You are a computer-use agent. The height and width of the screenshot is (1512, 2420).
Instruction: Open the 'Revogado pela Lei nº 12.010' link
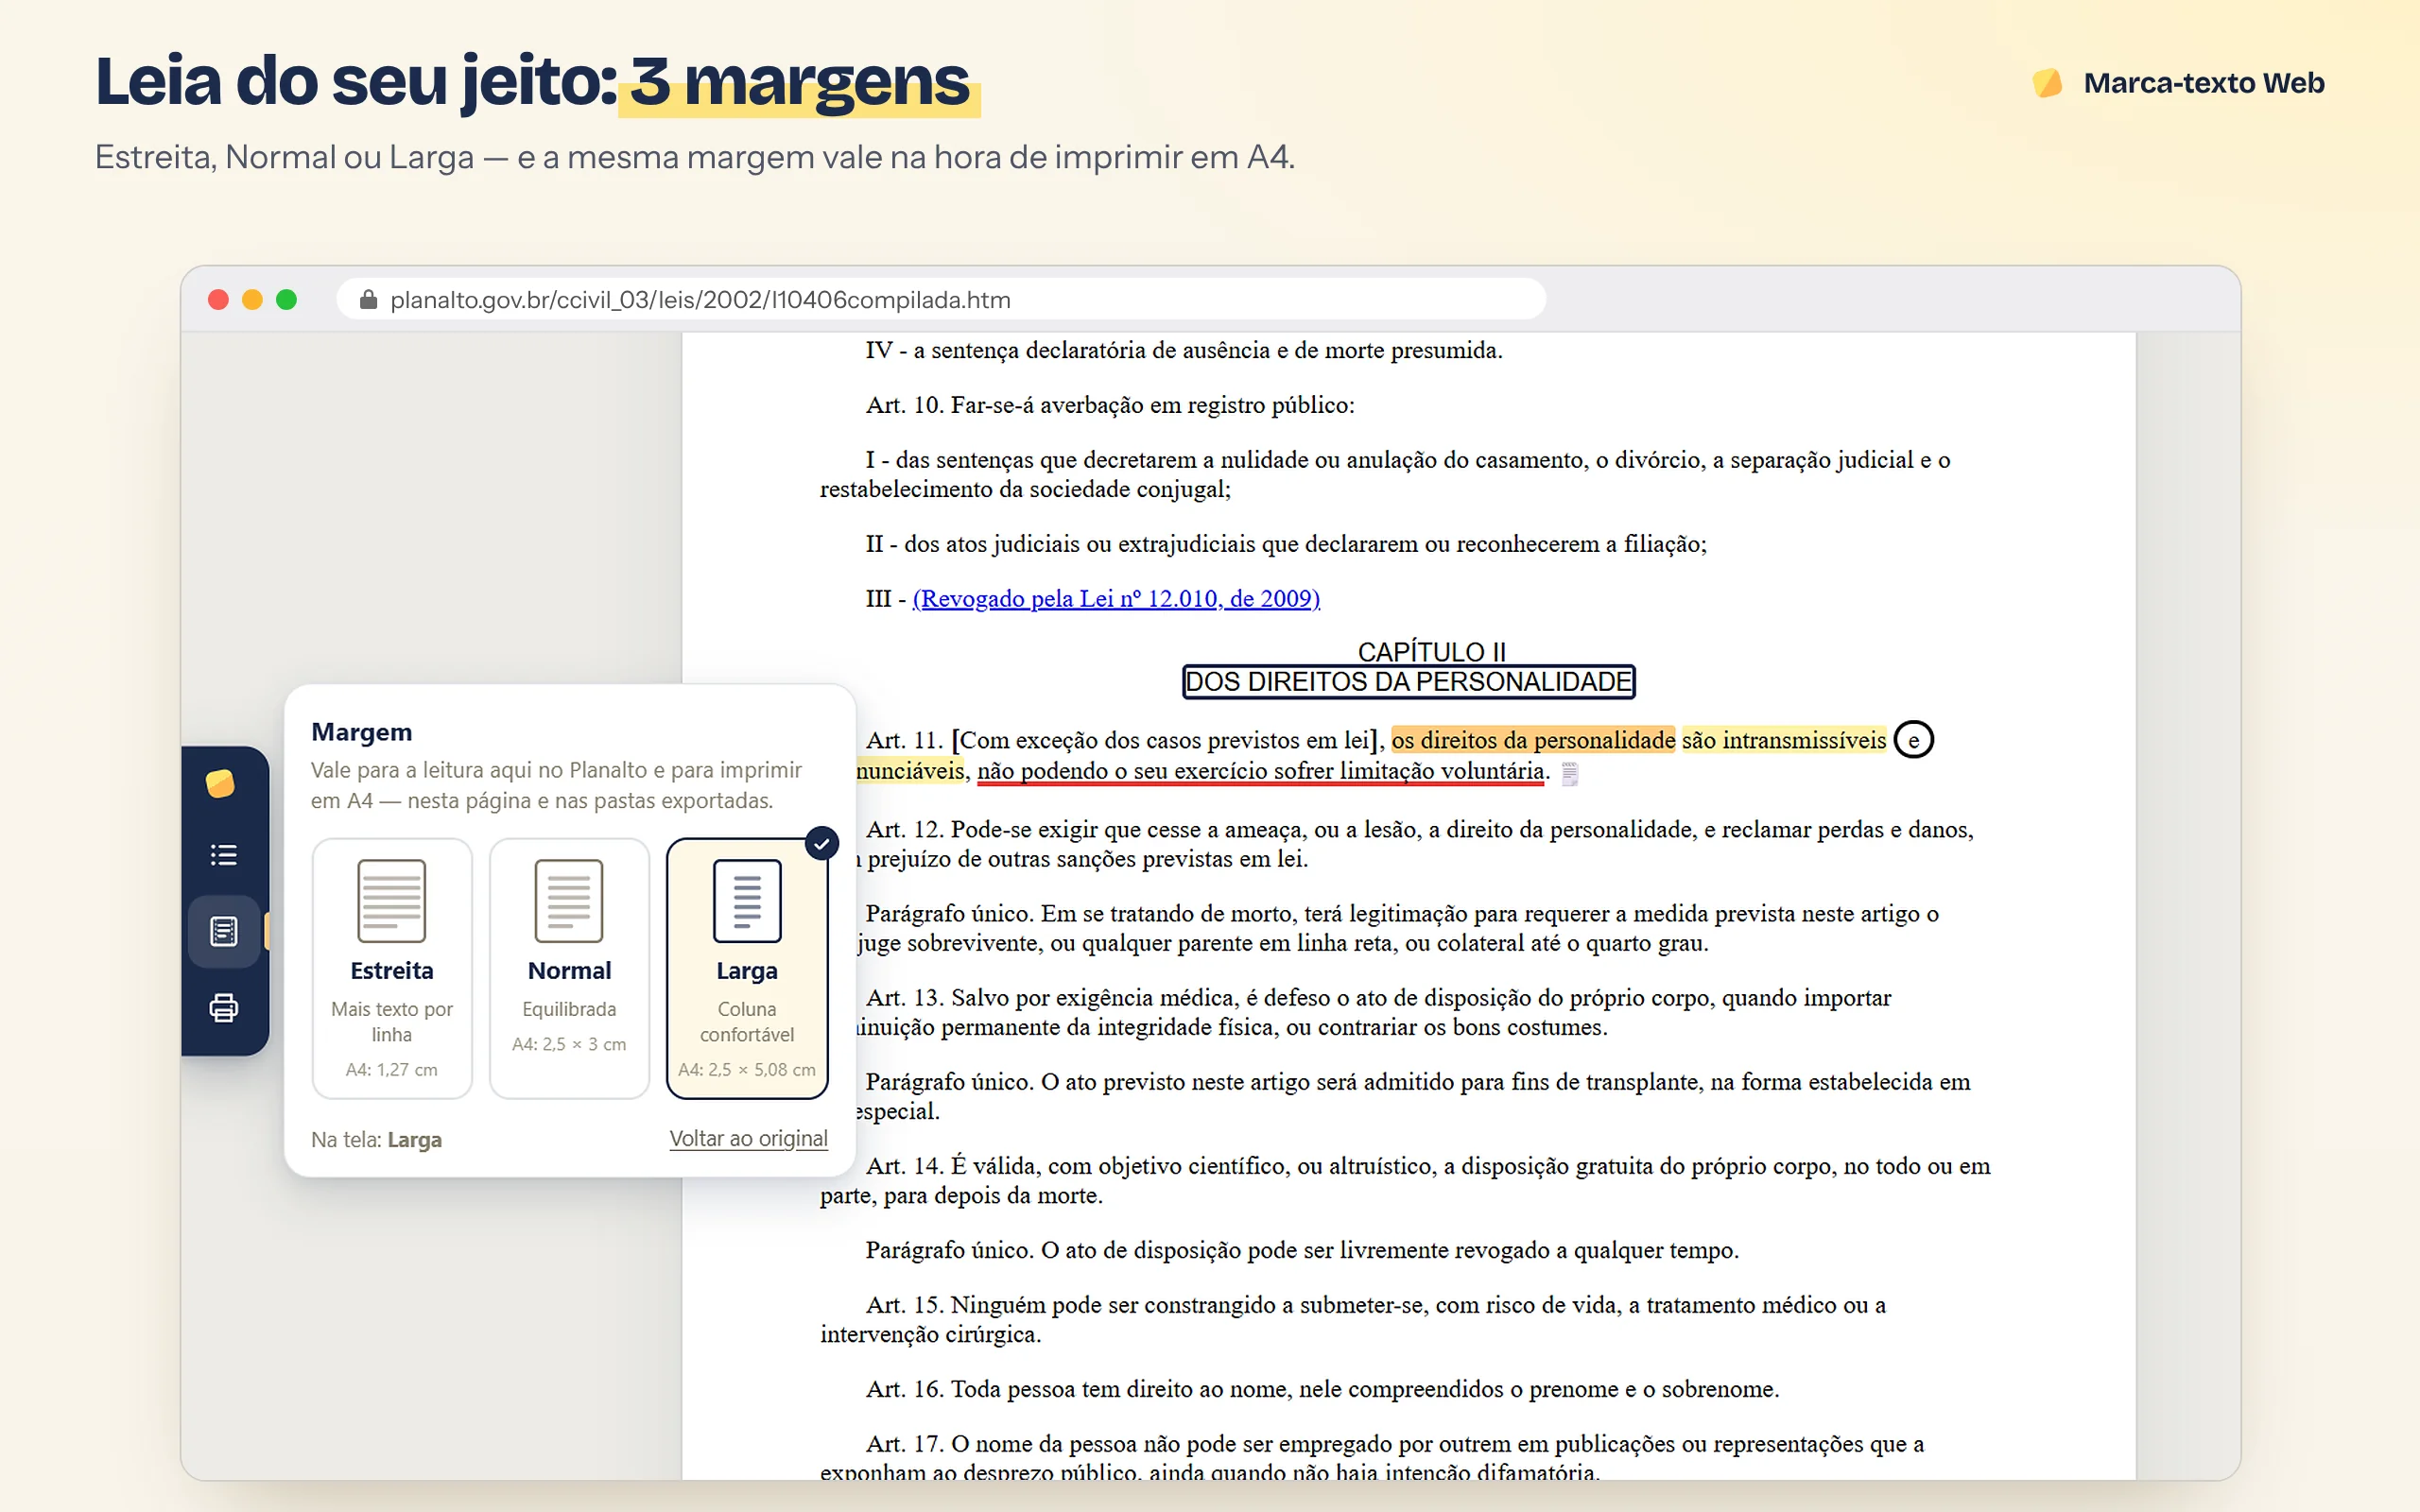(x=1116, y=598)
